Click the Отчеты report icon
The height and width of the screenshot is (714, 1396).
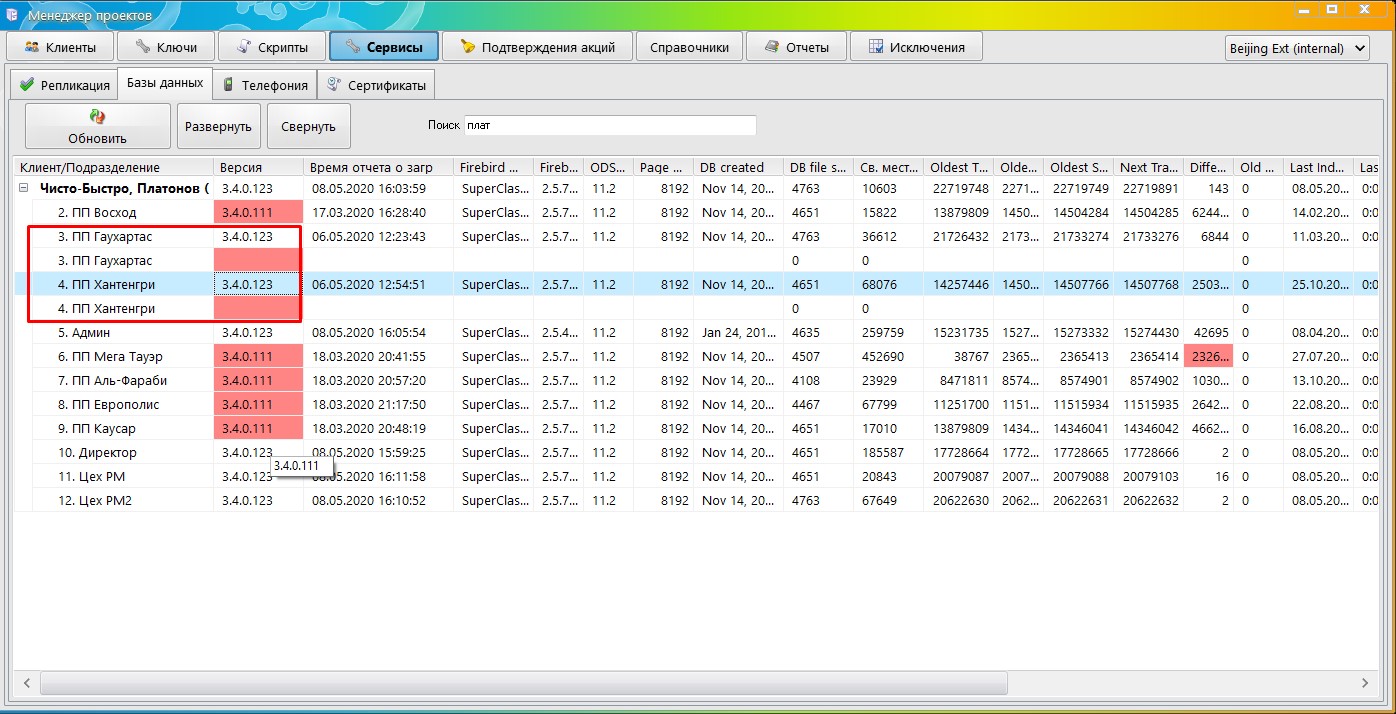click(771, 47)
